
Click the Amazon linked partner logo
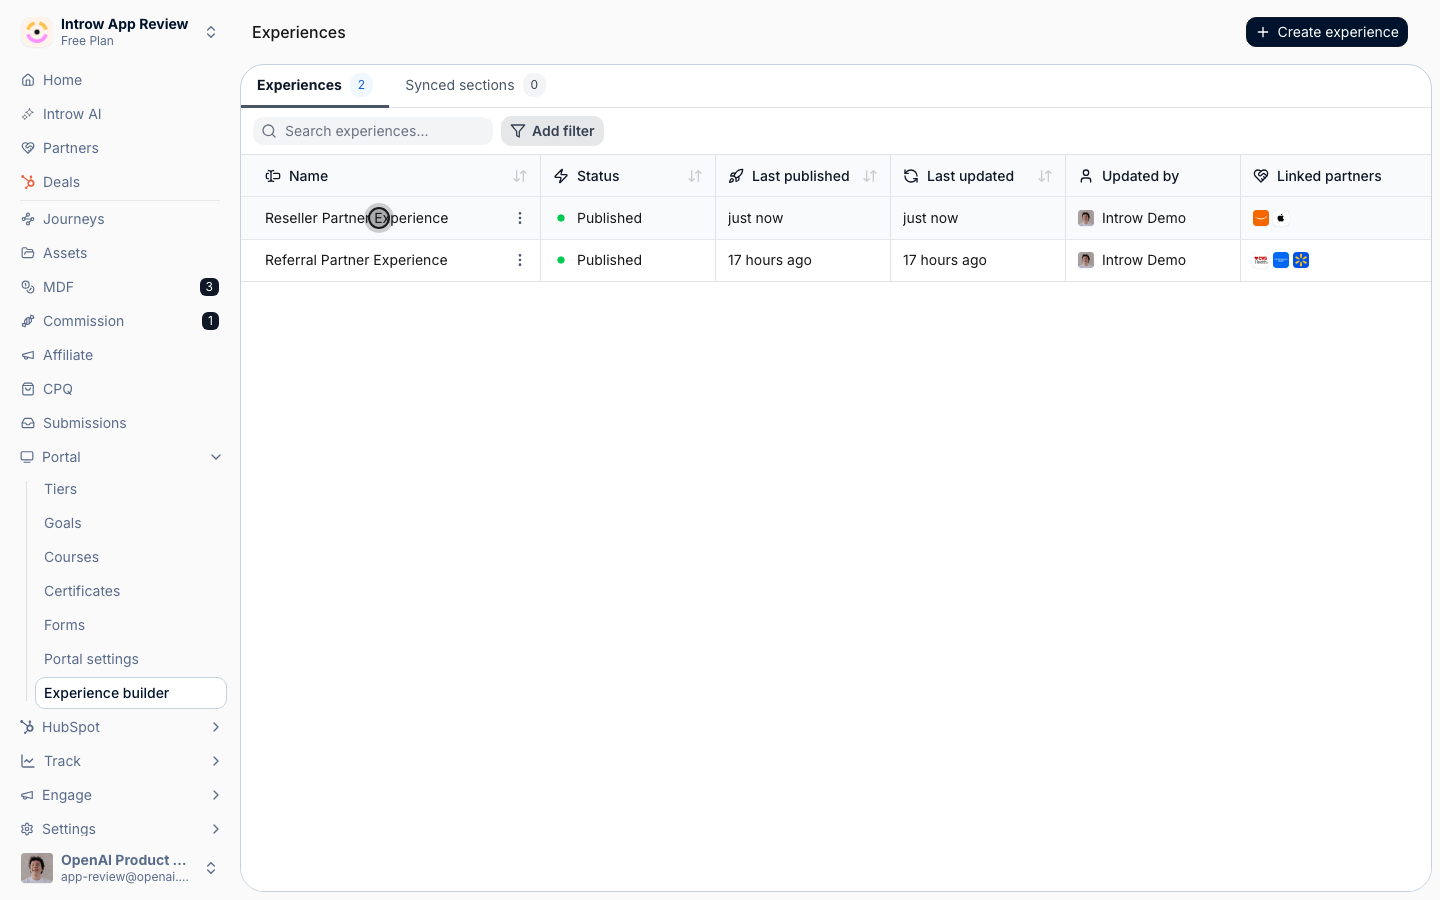pyautogui.click(x=1261, y=218)
